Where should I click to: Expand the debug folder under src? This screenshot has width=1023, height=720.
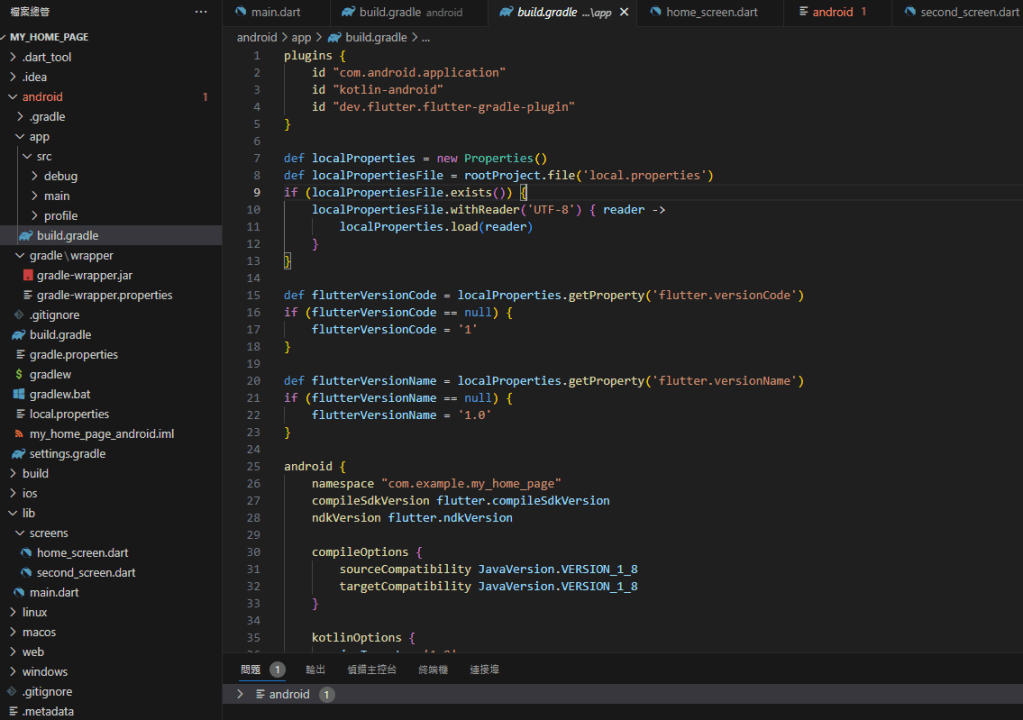tap(60, 176)
